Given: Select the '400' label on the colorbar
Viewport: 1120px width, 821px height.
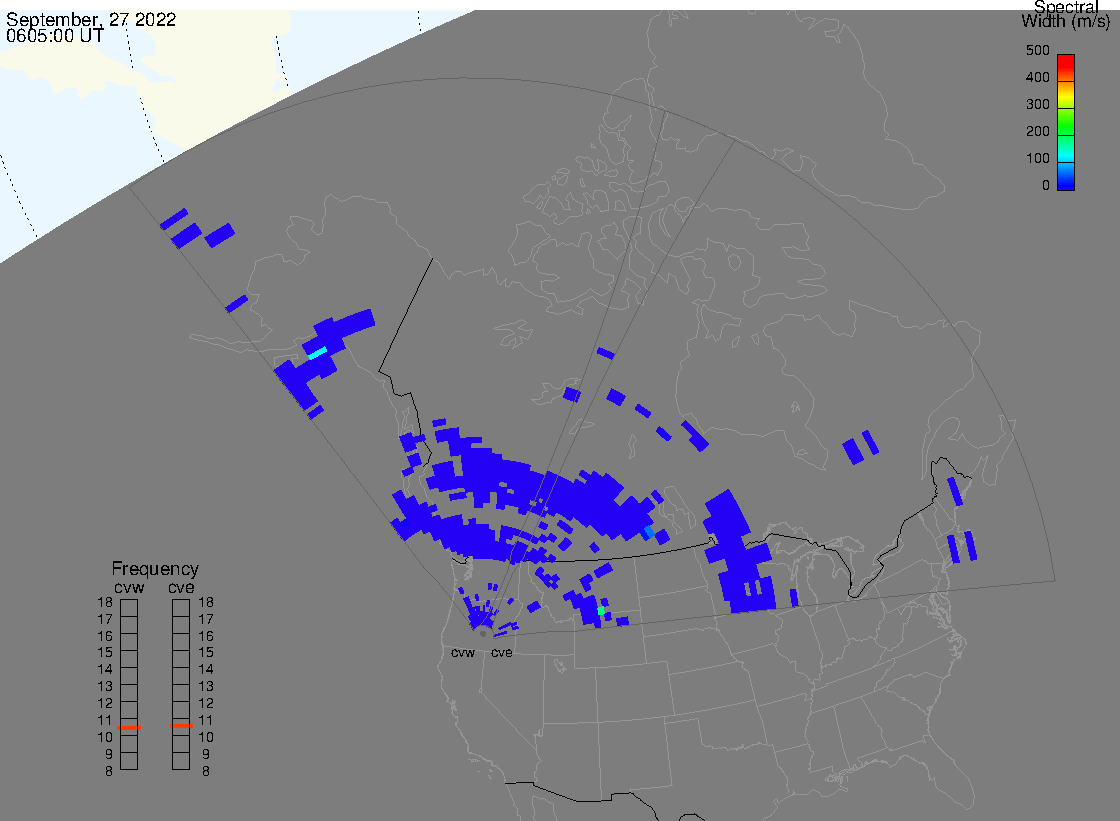Looking at the screenshot, I should pyautogui.click(x=1037, y=77).
